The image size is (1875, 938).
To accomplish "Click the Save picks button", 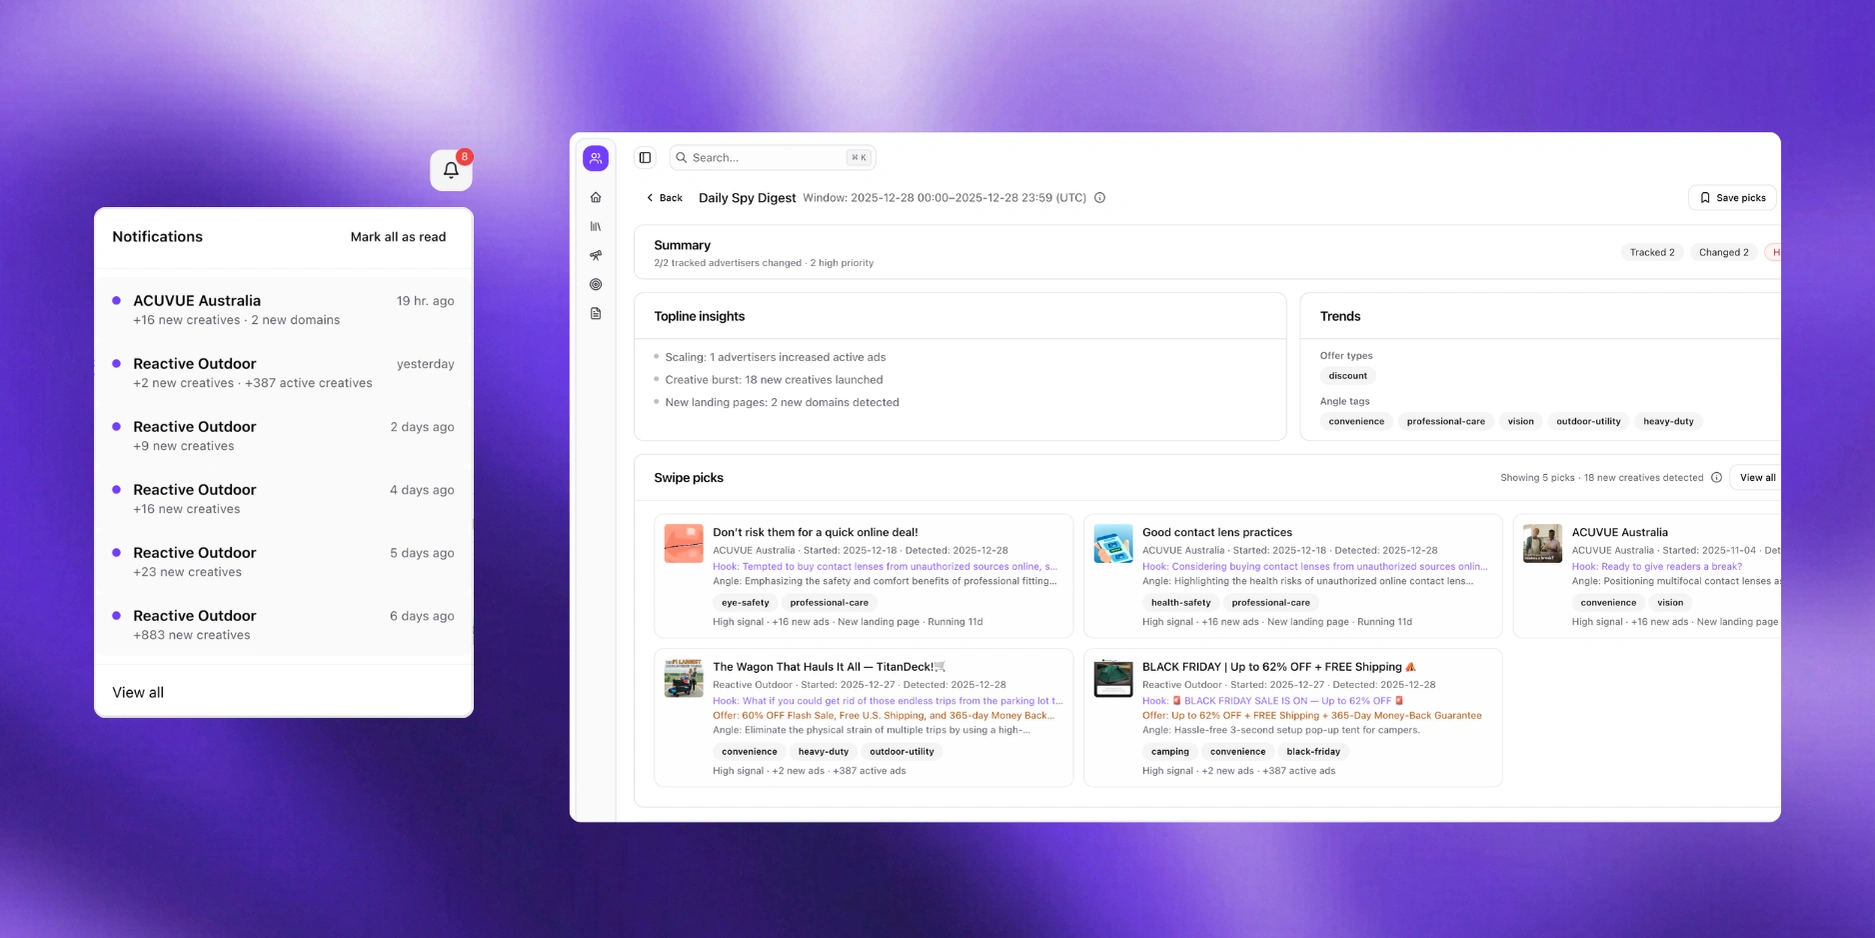I will (x=1732, y=197).
